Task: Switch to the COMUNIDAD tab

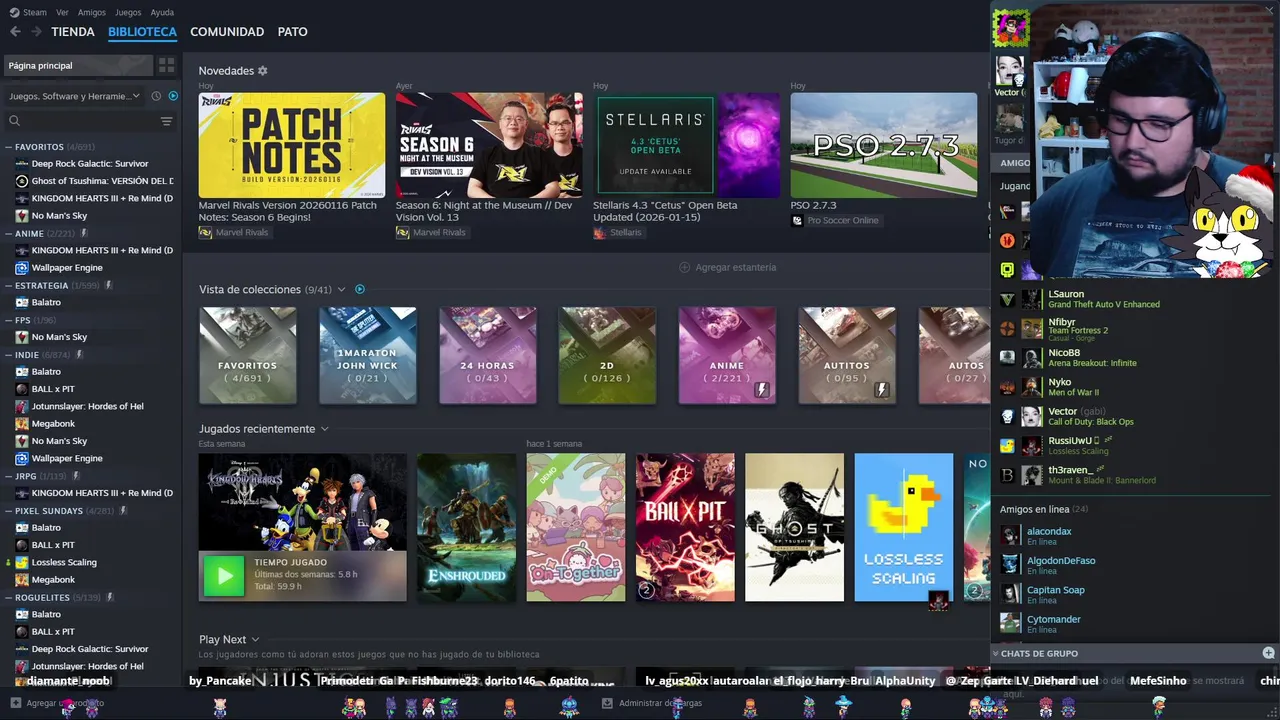Action: pos(227,32)
